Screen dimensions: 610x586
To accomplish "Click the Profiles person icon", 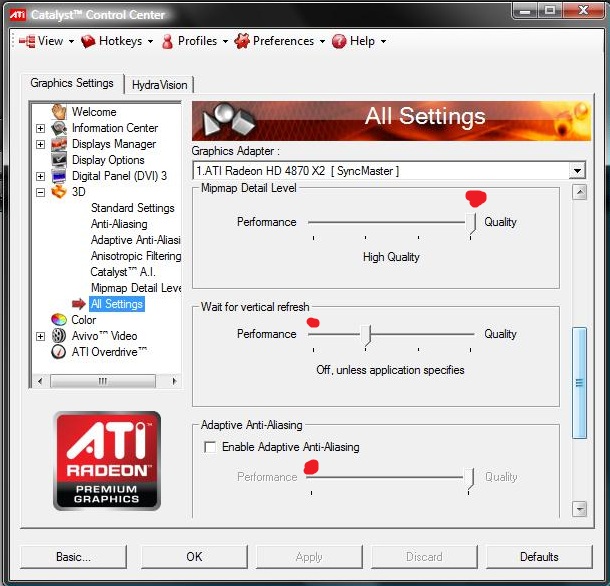I will pos(168,41).
